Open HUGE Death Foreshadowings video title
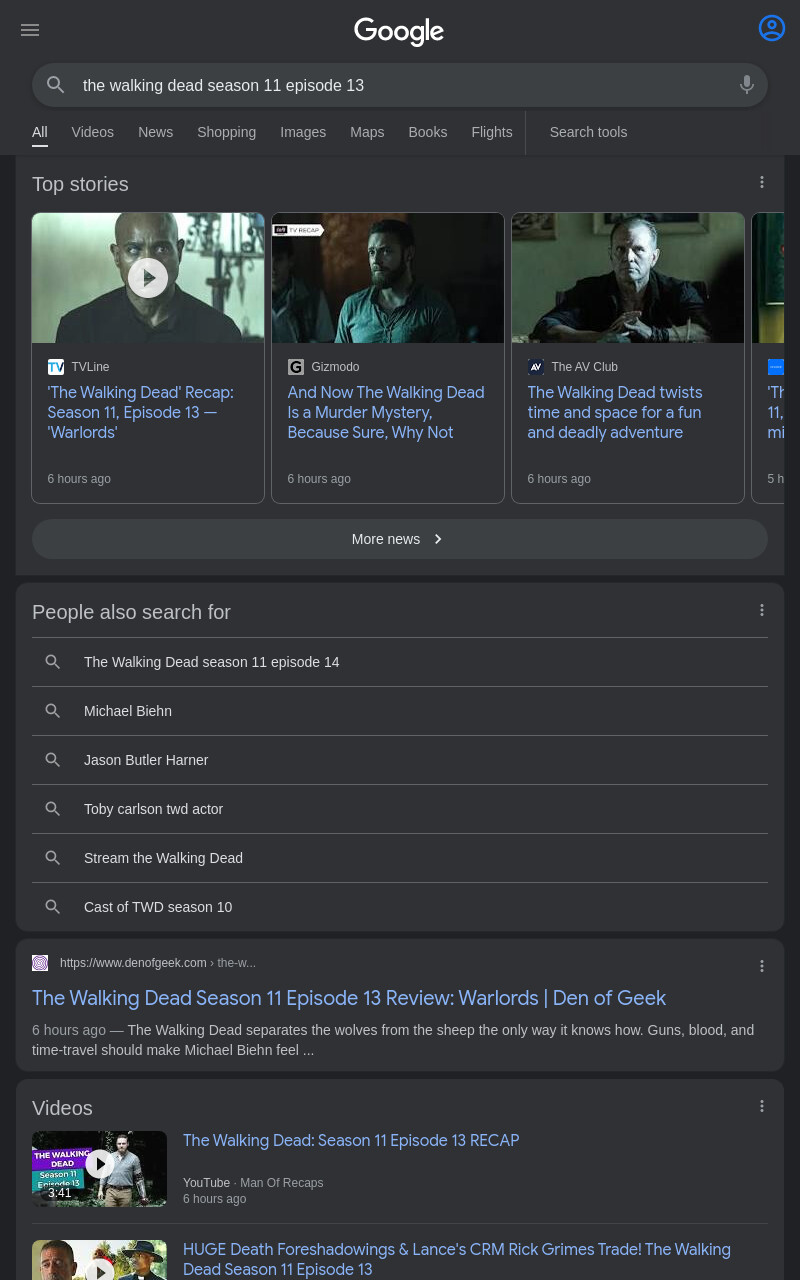 point(457,1259)
